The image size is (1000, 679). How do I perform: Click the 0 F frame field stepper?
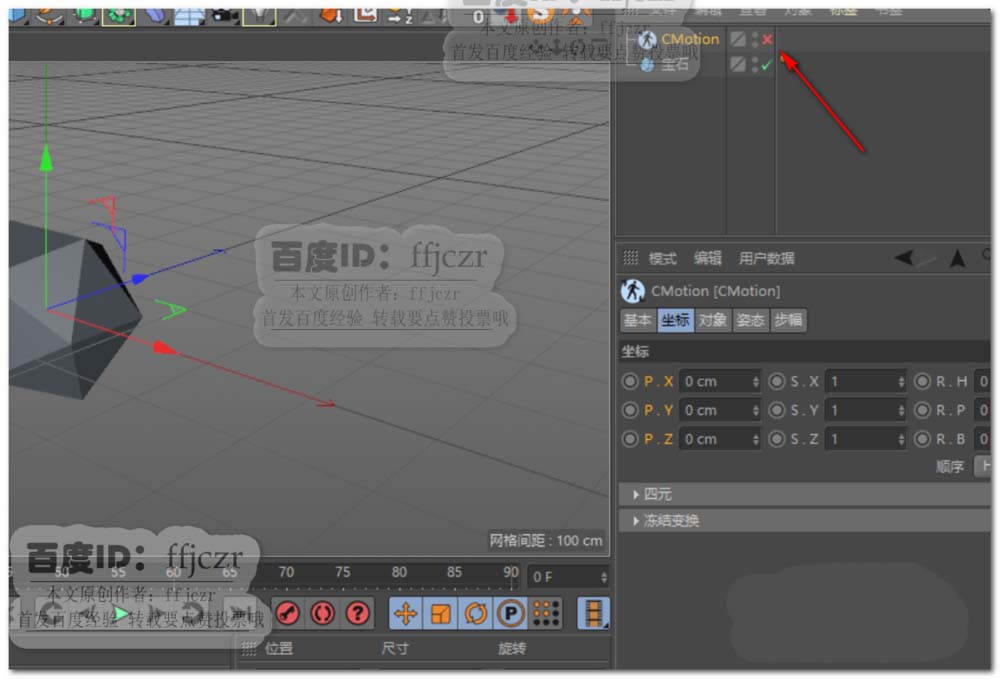click(x=603, y=577)
